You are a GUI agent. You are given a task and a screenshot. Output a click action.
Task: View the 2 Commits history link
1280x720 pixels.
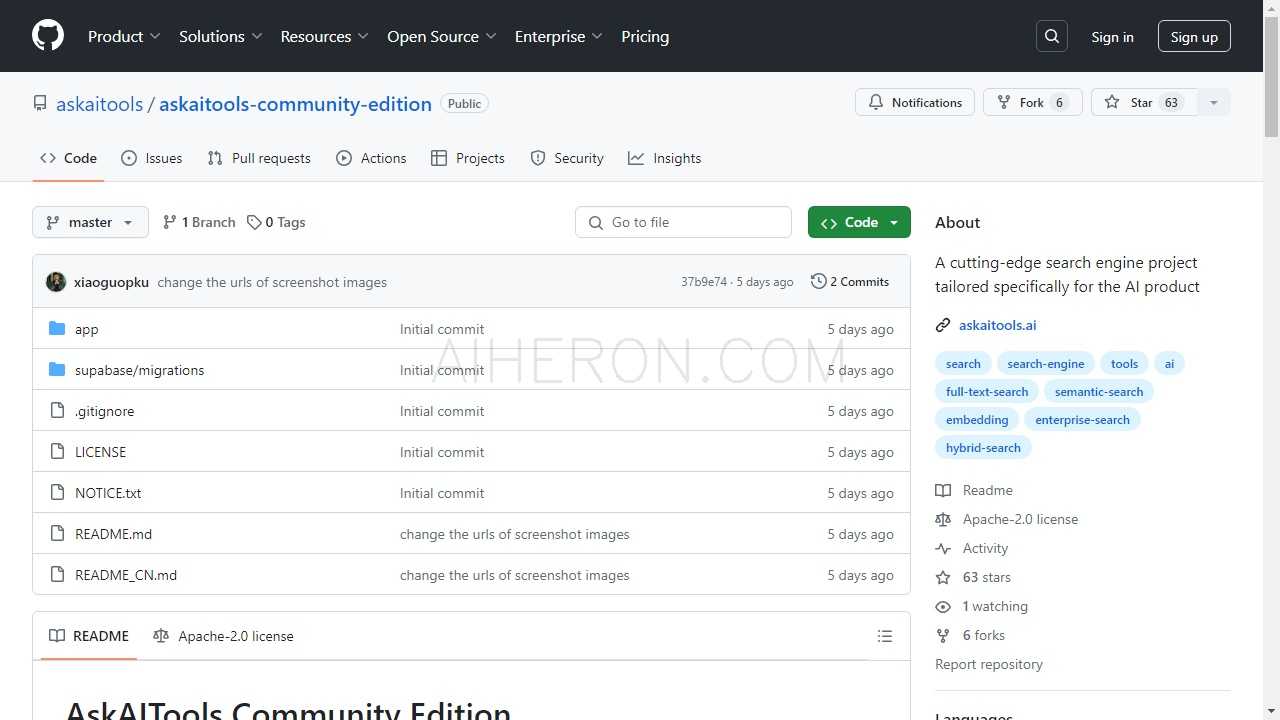coord(850,282)
